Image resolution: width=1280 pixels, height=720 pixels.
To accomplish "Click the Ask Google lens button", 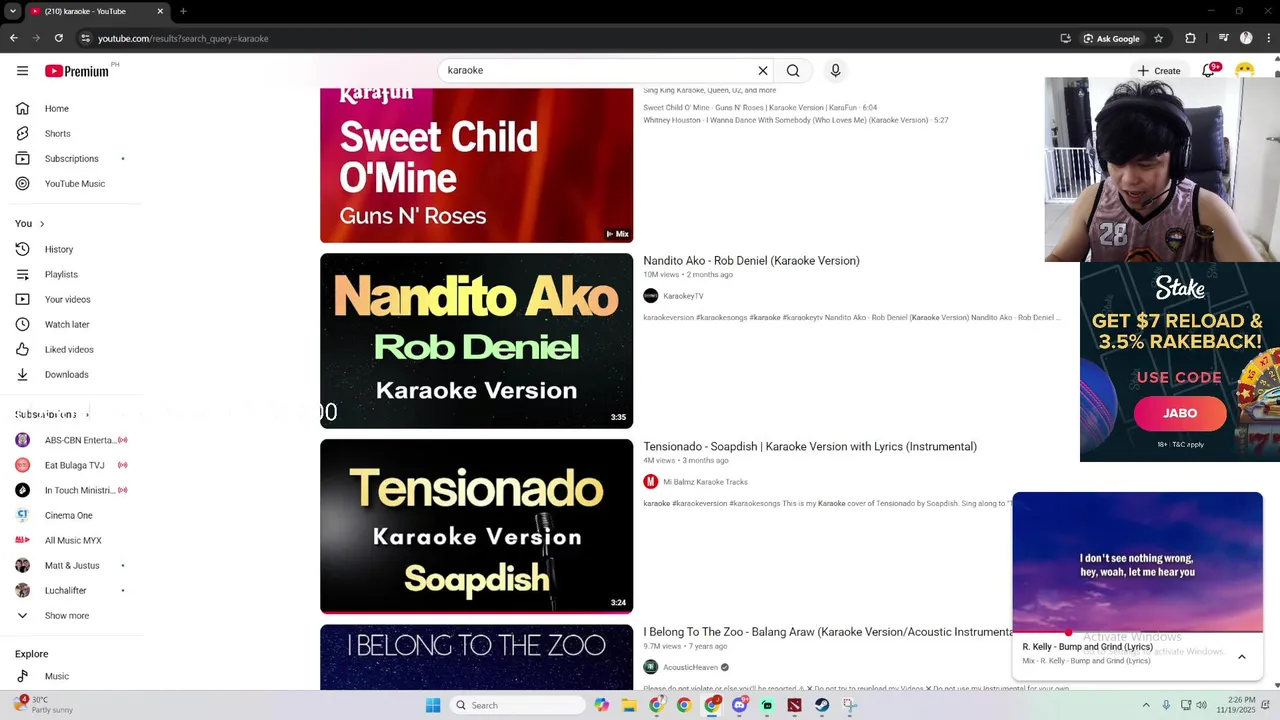I will pos(1112,38).
